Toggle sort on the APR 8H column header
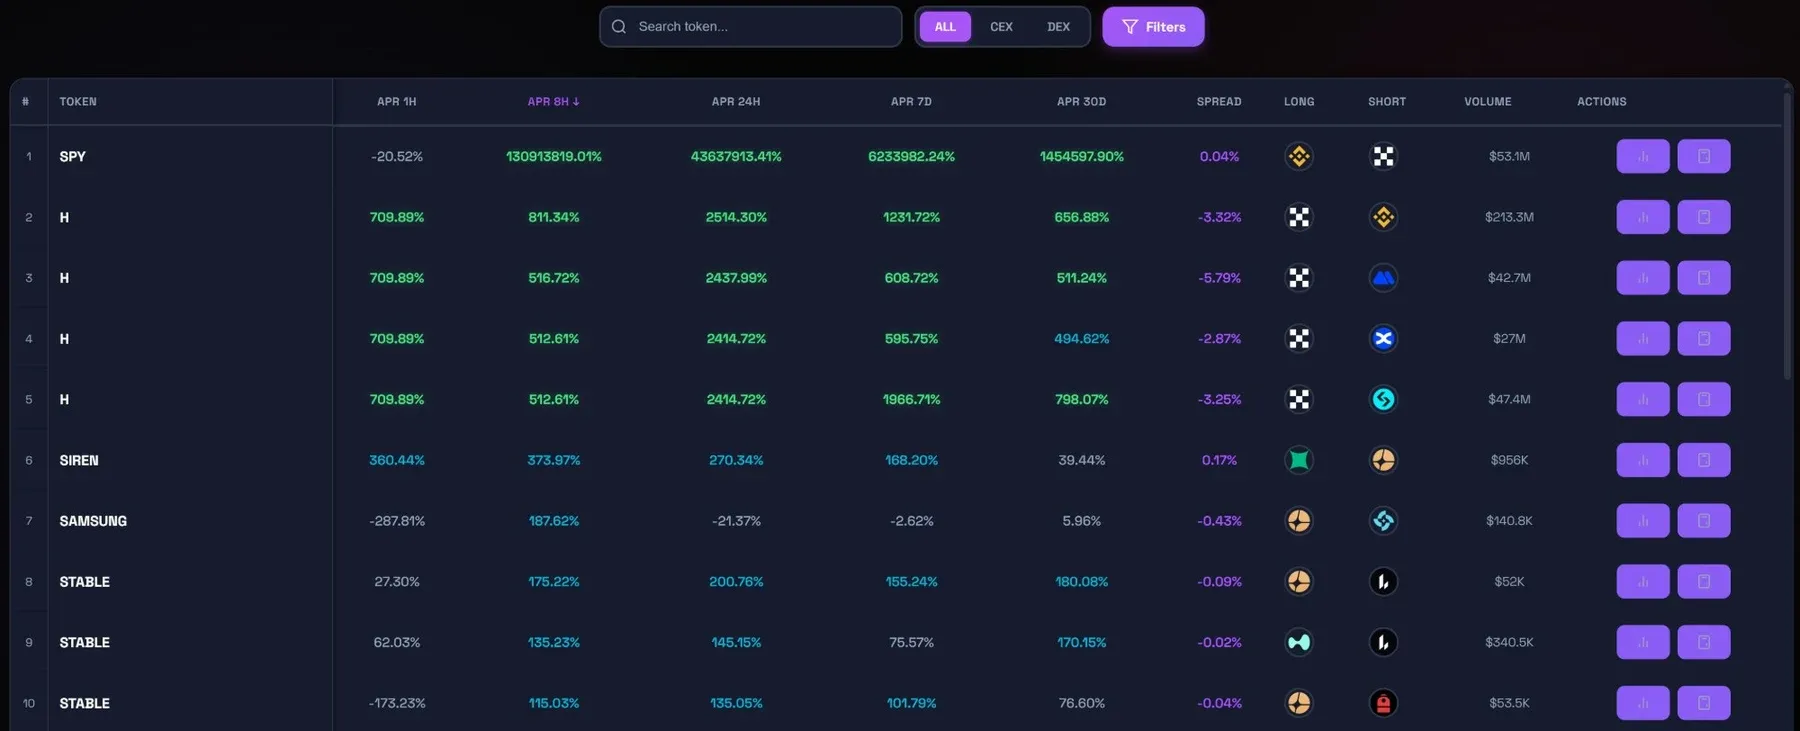 (553, 102)
